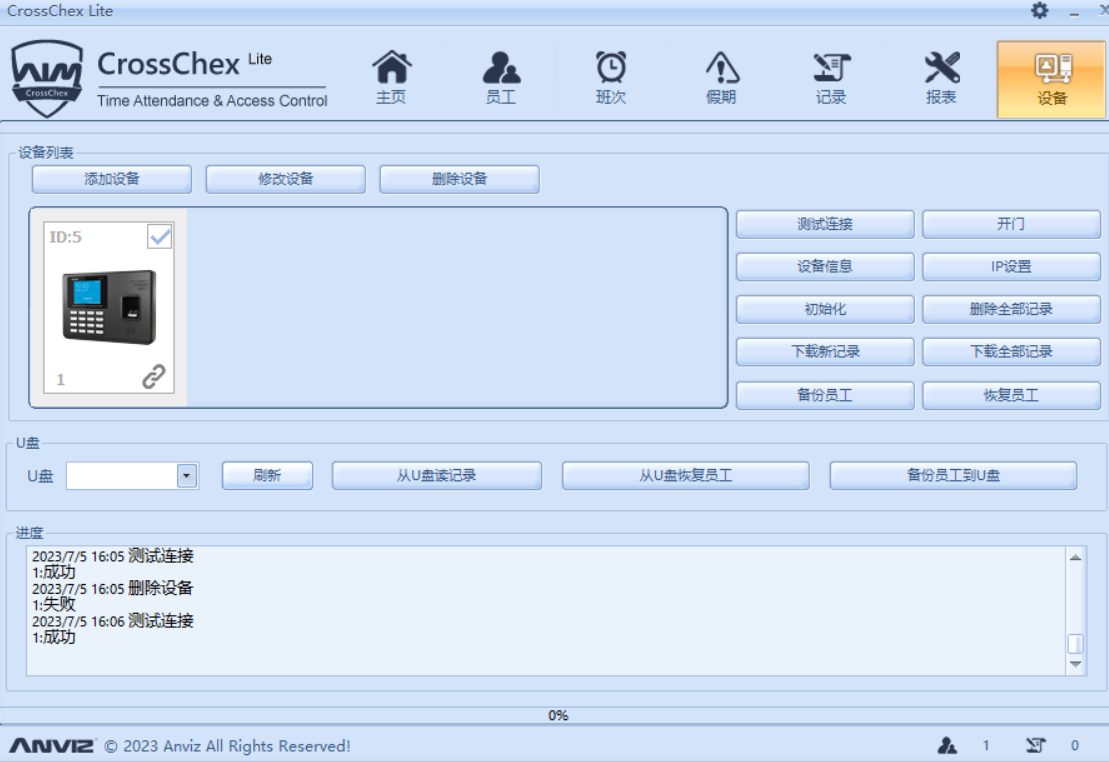Viewport: 1109px width, 762px height.
Task: Click the U盘 combo box field
Action: tap(132, 475)
